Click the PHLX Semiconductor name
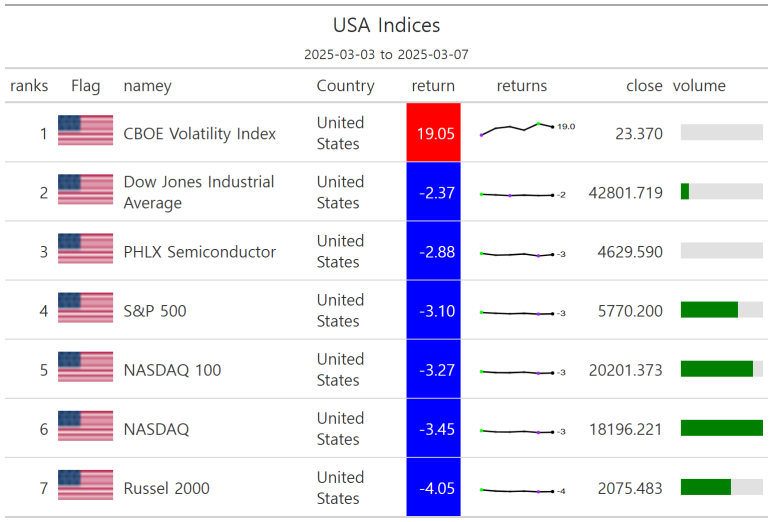This screenshot has height=522, width=773. tap(200, 252)
